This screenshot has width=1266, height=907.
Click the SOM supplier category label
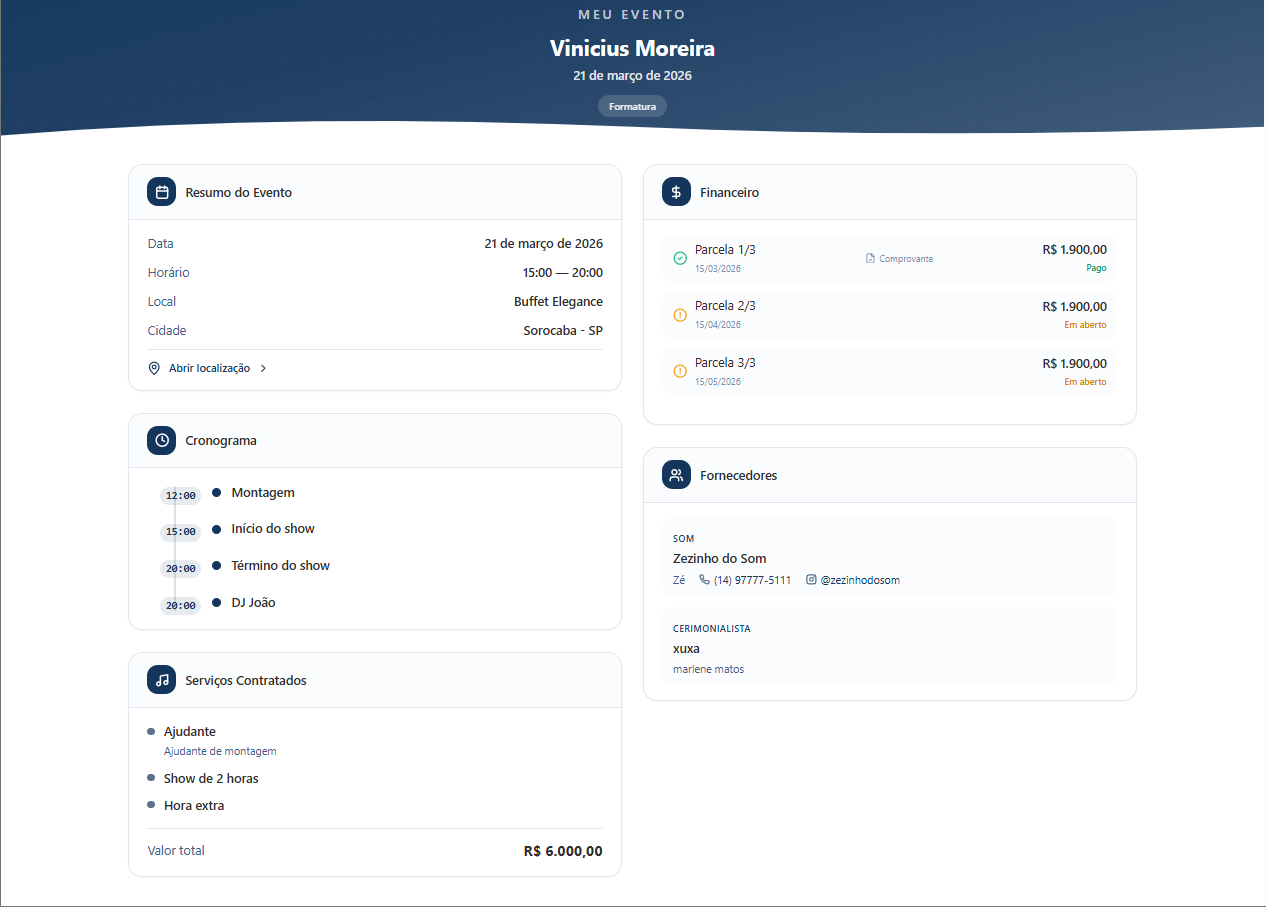pos(683,539)
